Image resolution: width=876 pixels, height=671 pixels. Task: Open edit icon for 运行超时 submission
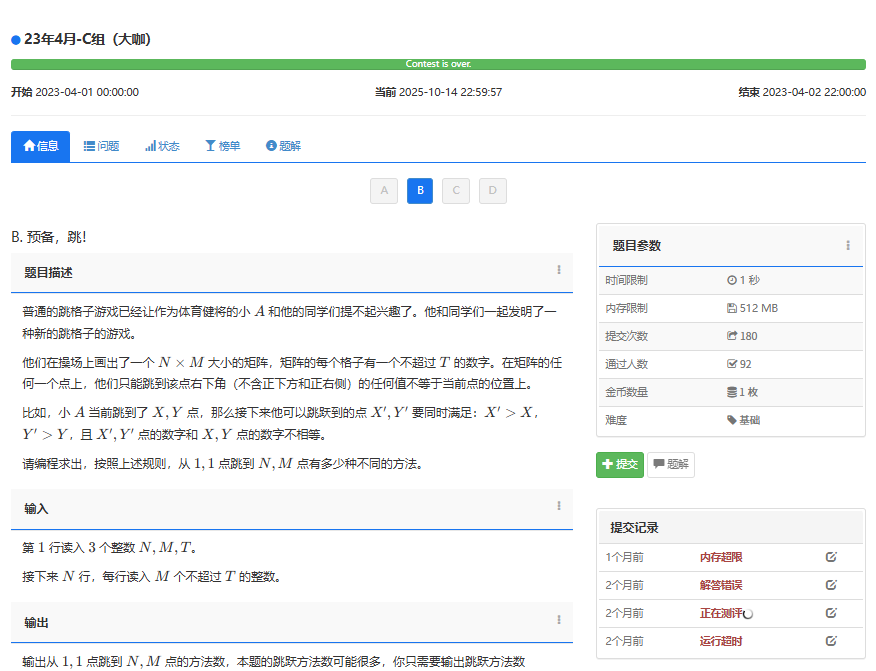click(x=830, y=641)
